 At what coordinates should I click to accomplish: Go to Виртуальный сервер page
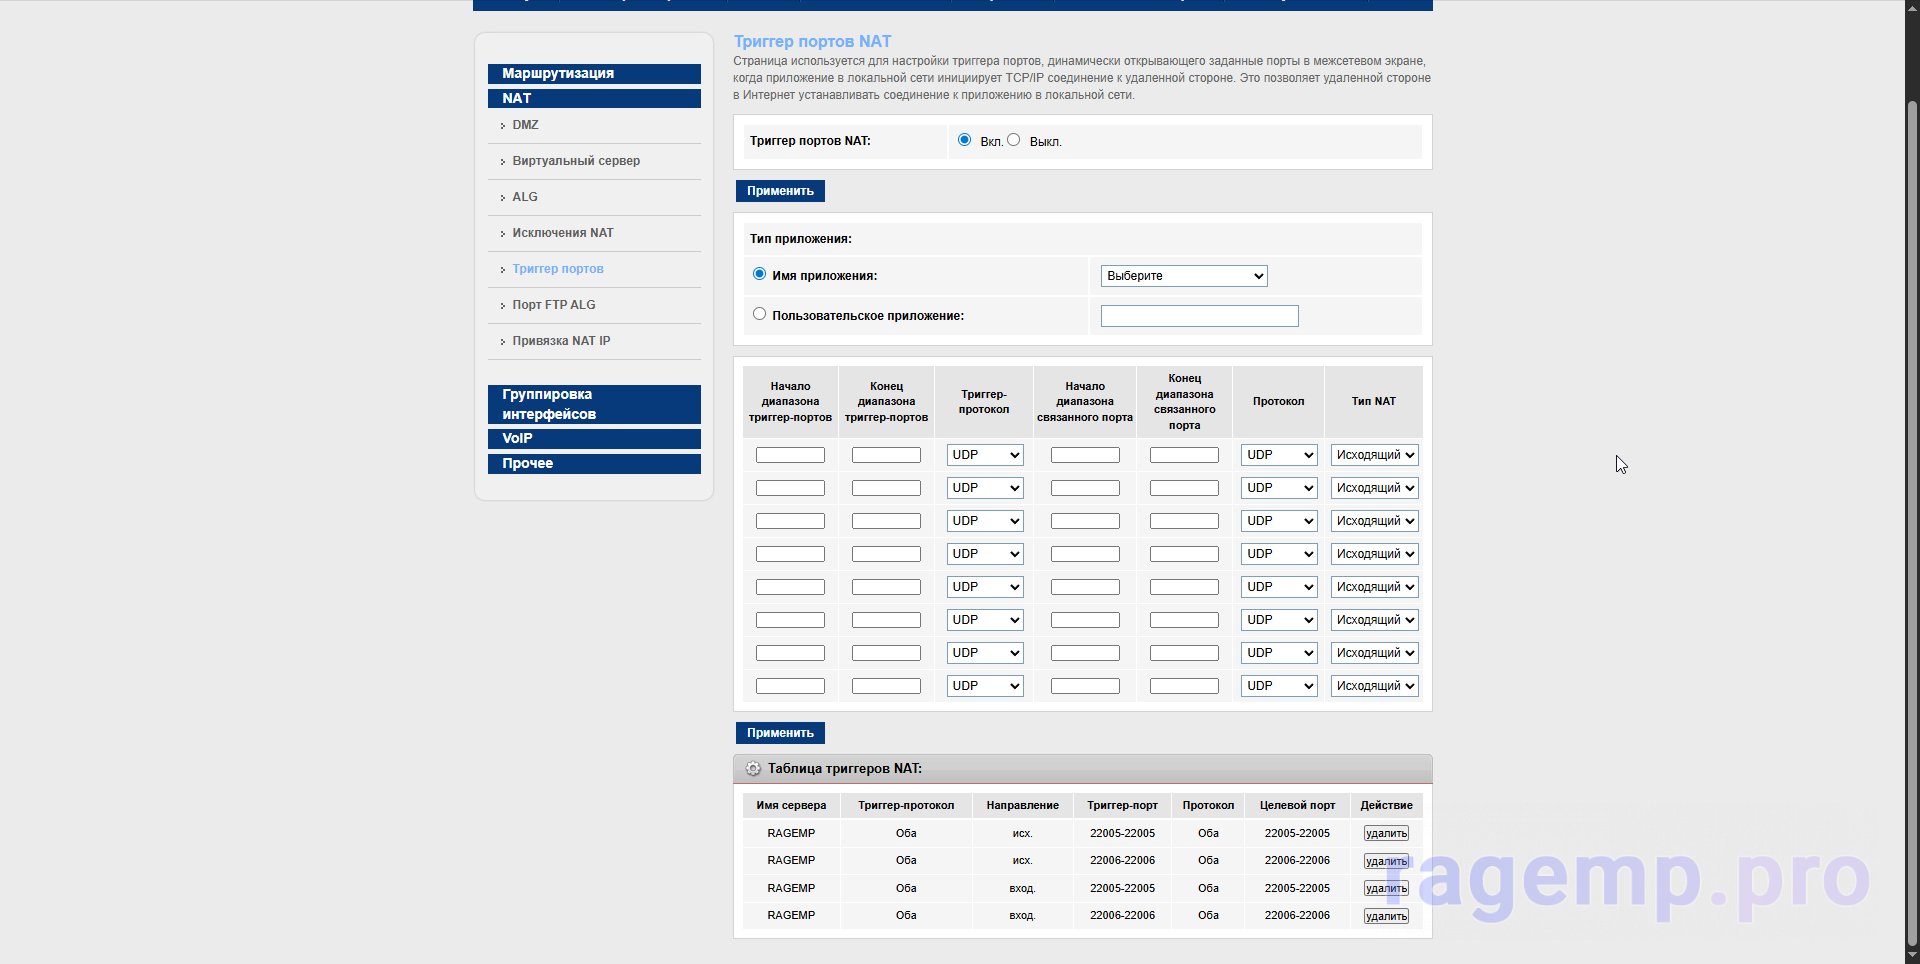(576, 161)
